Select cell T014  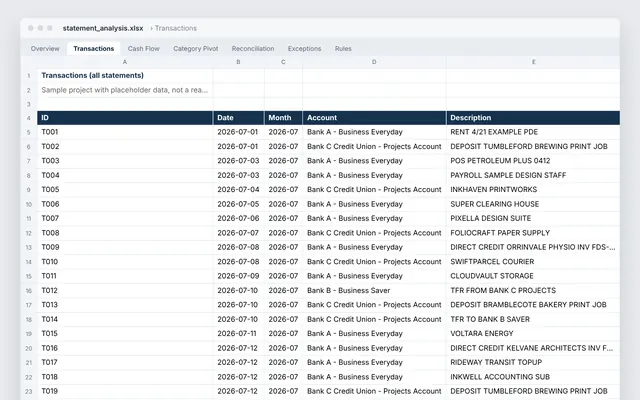pos(124,319)
